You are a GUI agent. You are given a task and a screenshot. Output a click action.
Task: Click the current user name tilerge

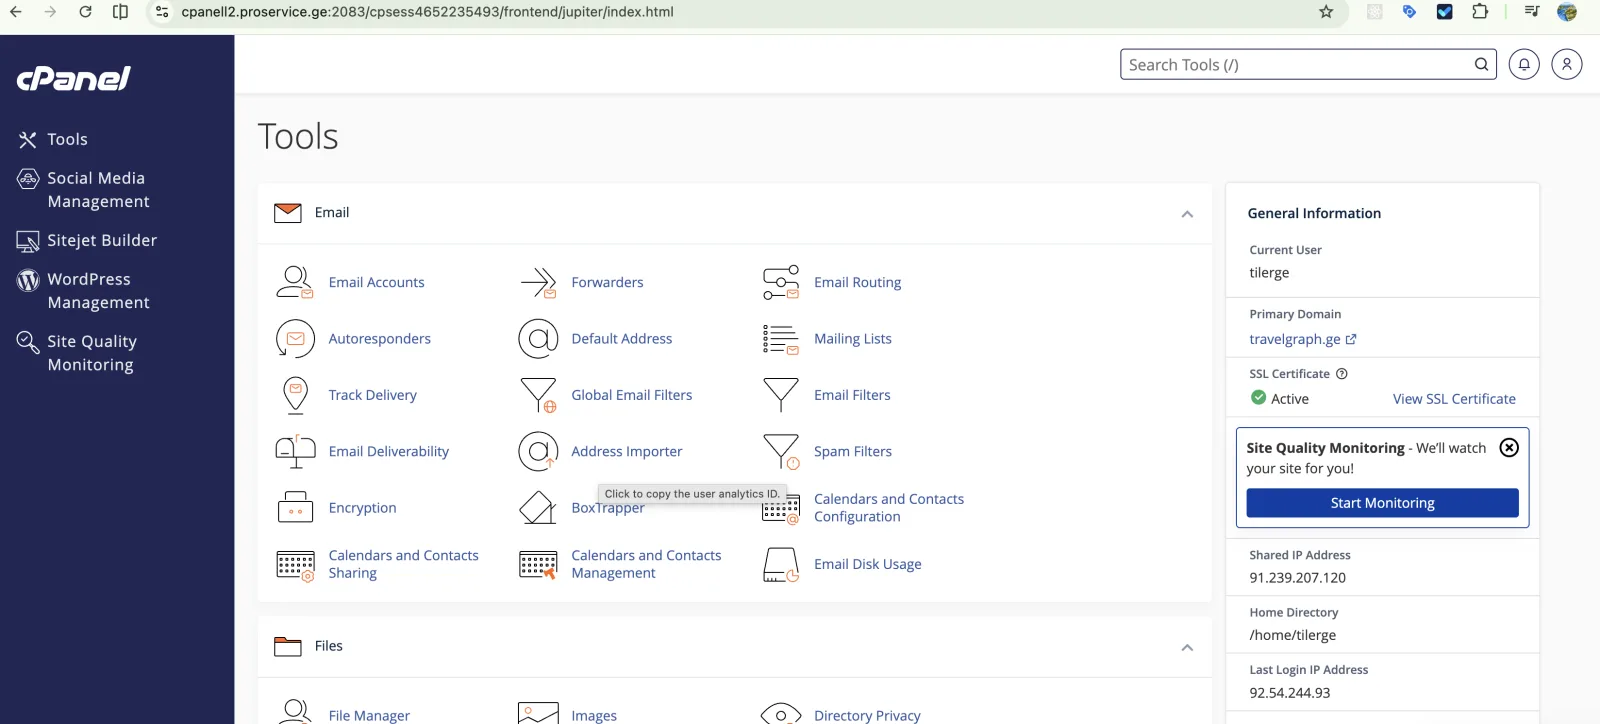click(1269, 273)
